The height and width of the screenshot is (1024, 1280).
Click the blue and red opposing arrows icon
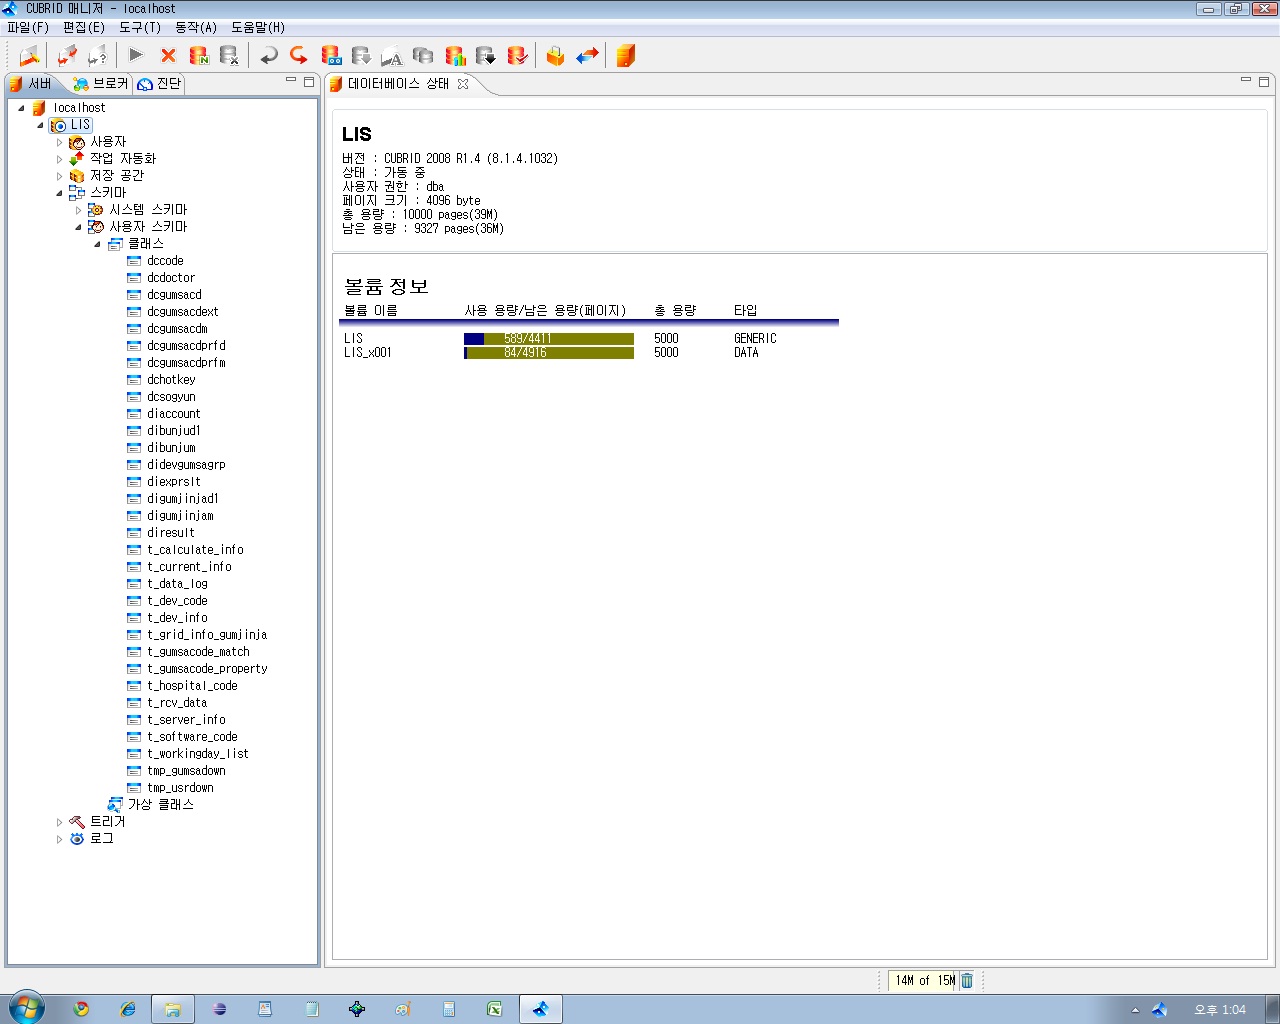587,56
